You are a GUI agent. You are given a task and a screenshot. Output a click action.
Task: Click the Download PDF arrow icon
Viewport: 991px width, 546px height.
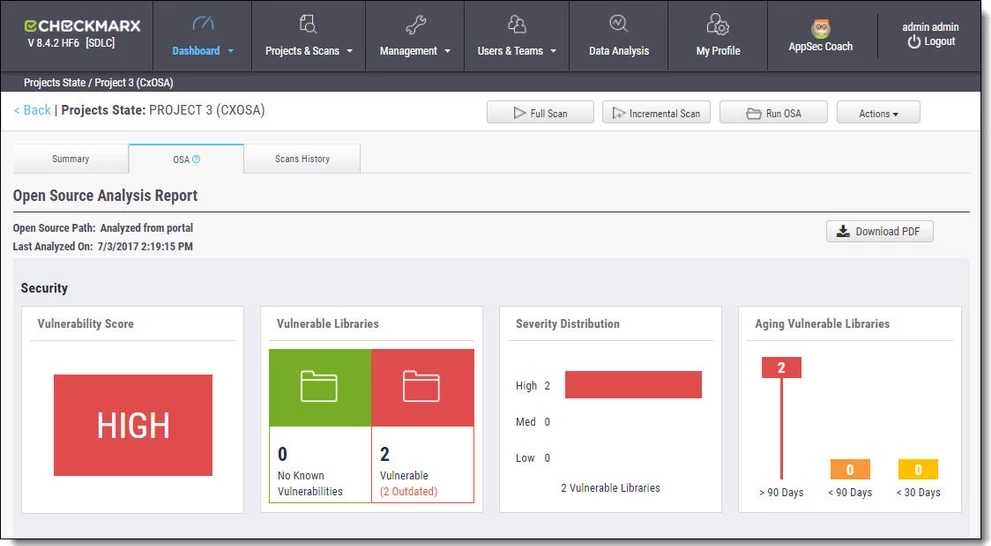(843, 231)
